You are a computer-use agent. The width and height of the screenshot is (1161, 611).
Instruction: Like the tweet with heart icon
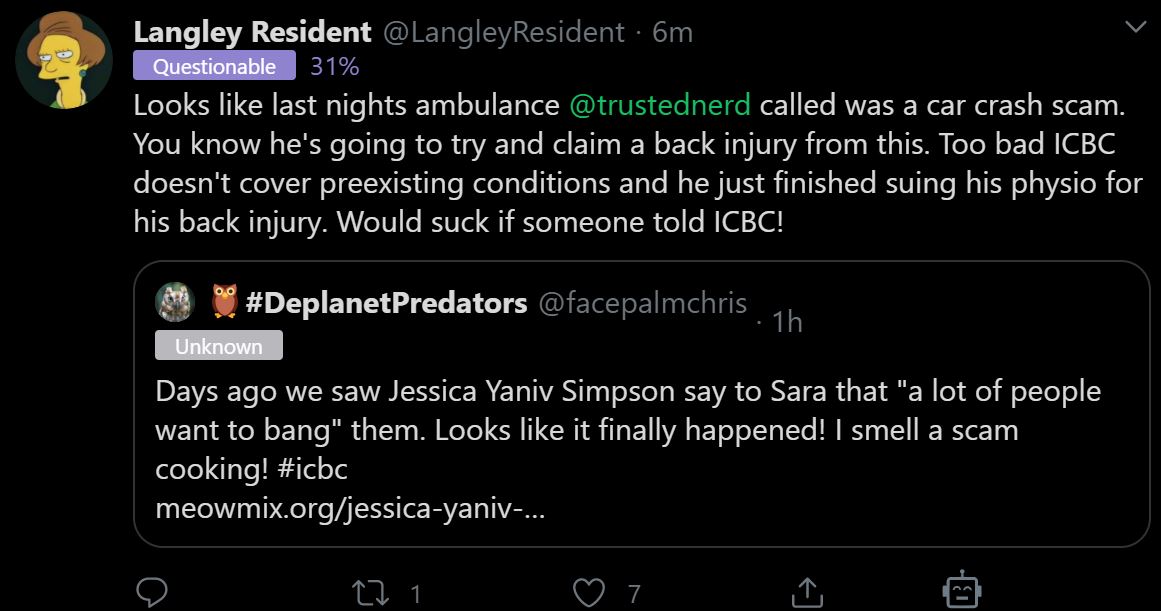tap(589, 593)
